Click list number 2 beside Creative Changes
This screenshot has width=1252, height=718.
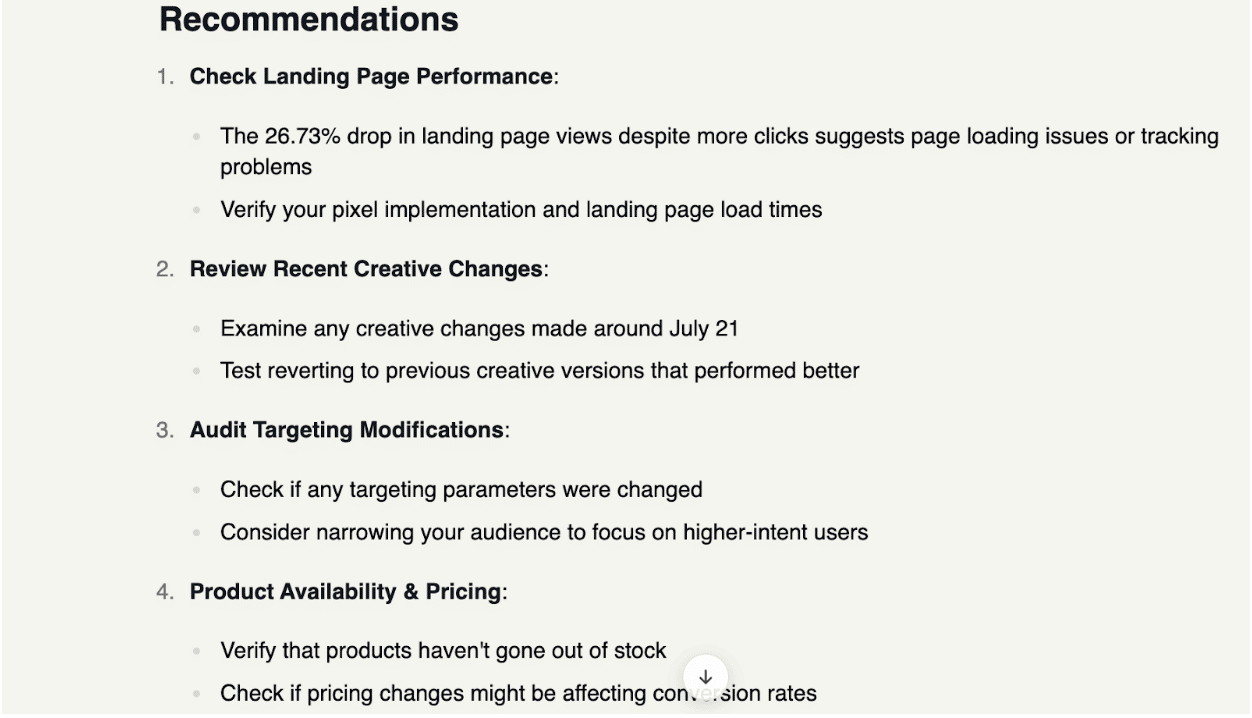(x=166, y=269)
